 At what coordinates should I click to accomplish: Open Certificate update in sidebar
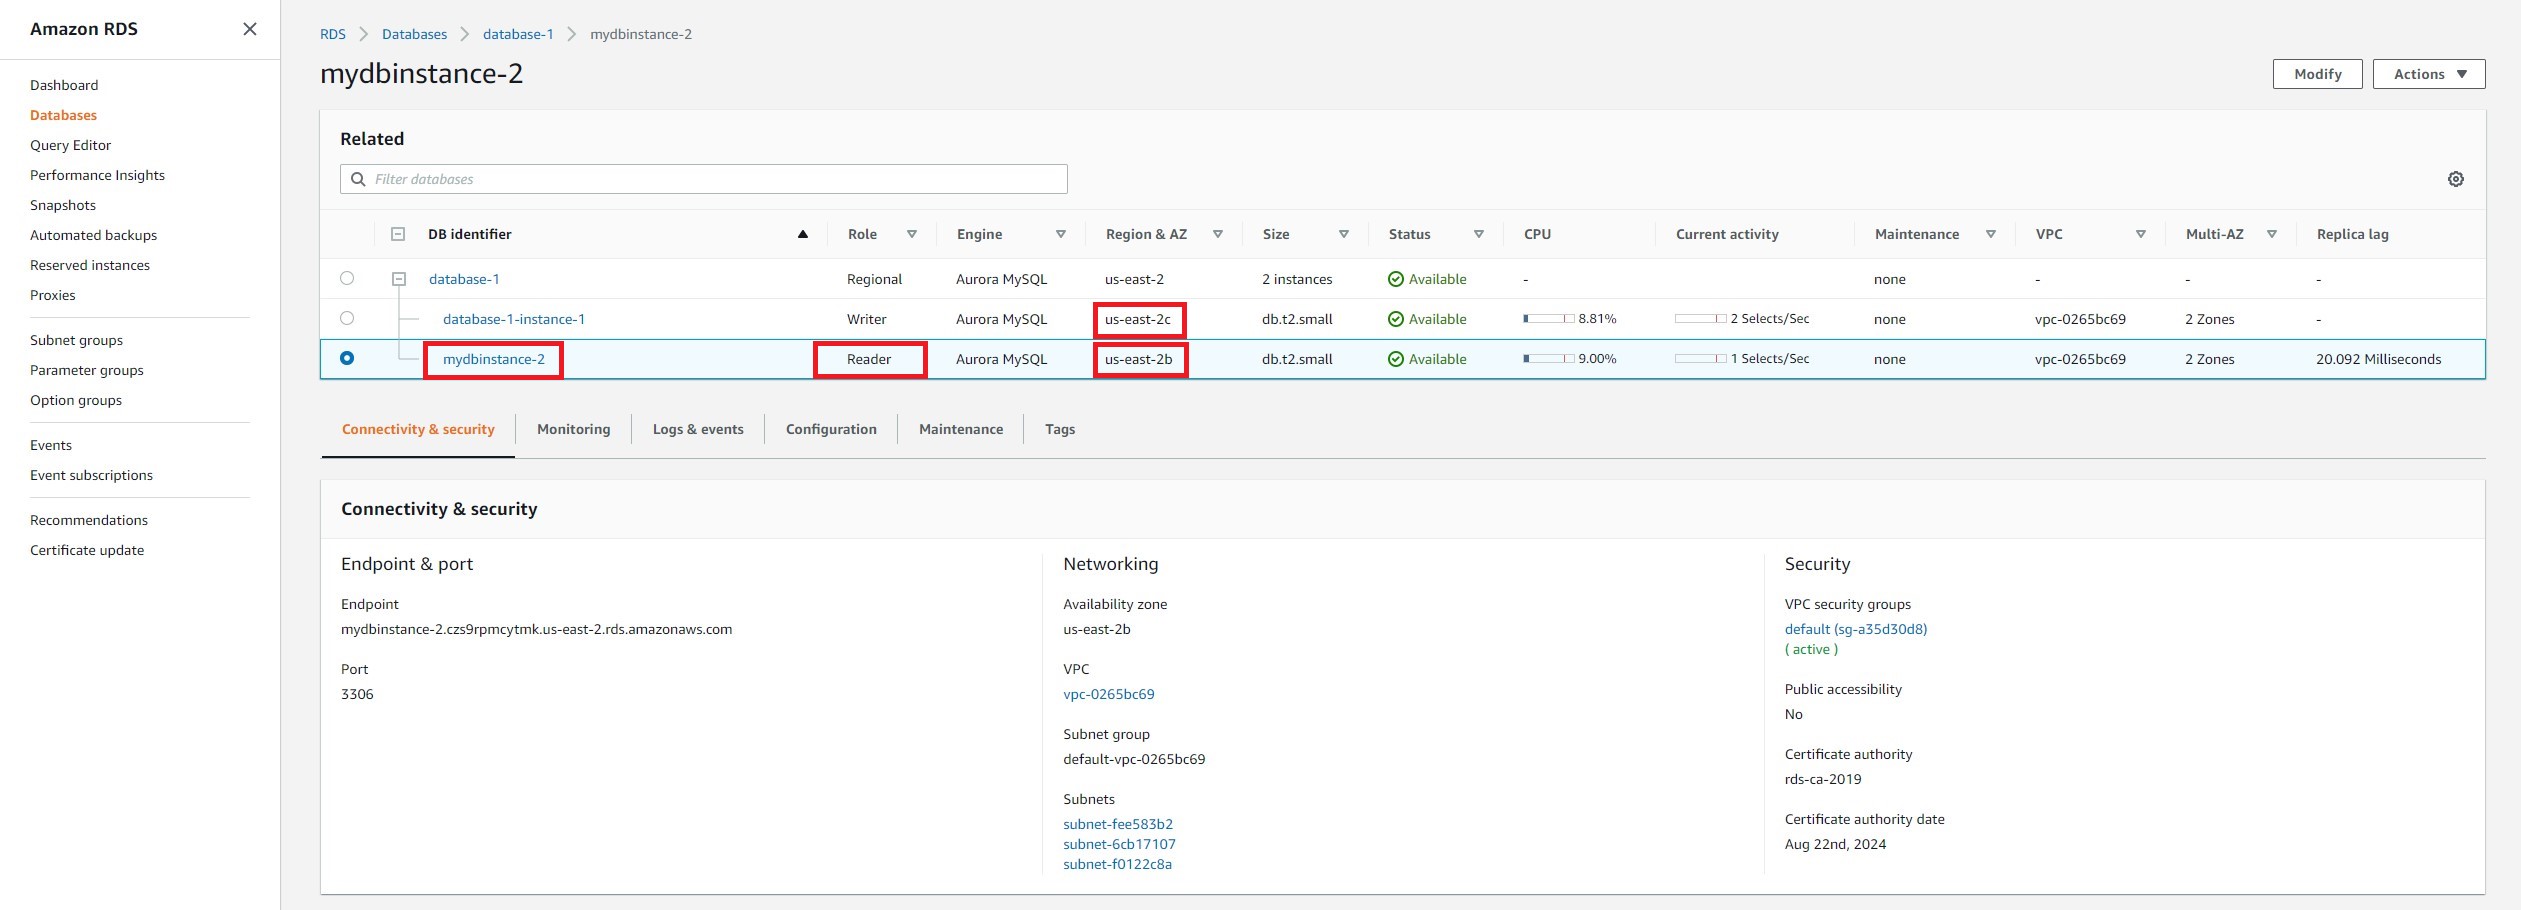87,550
